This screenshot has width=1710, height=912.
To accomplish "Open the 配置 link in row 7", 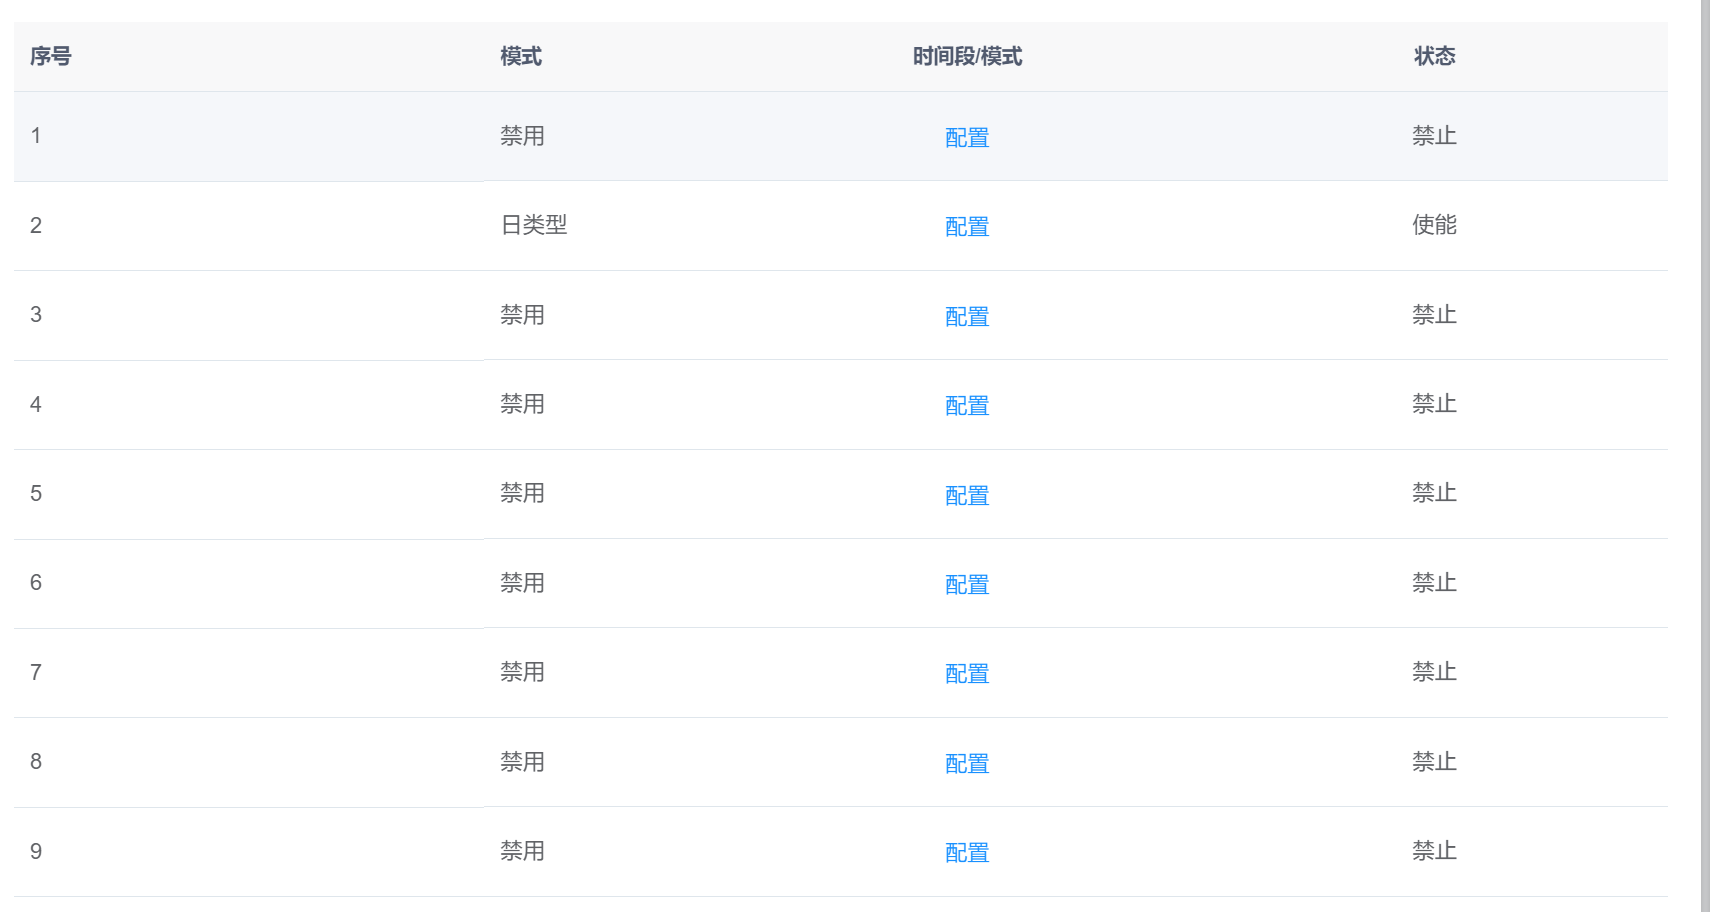I will (967, 674).
